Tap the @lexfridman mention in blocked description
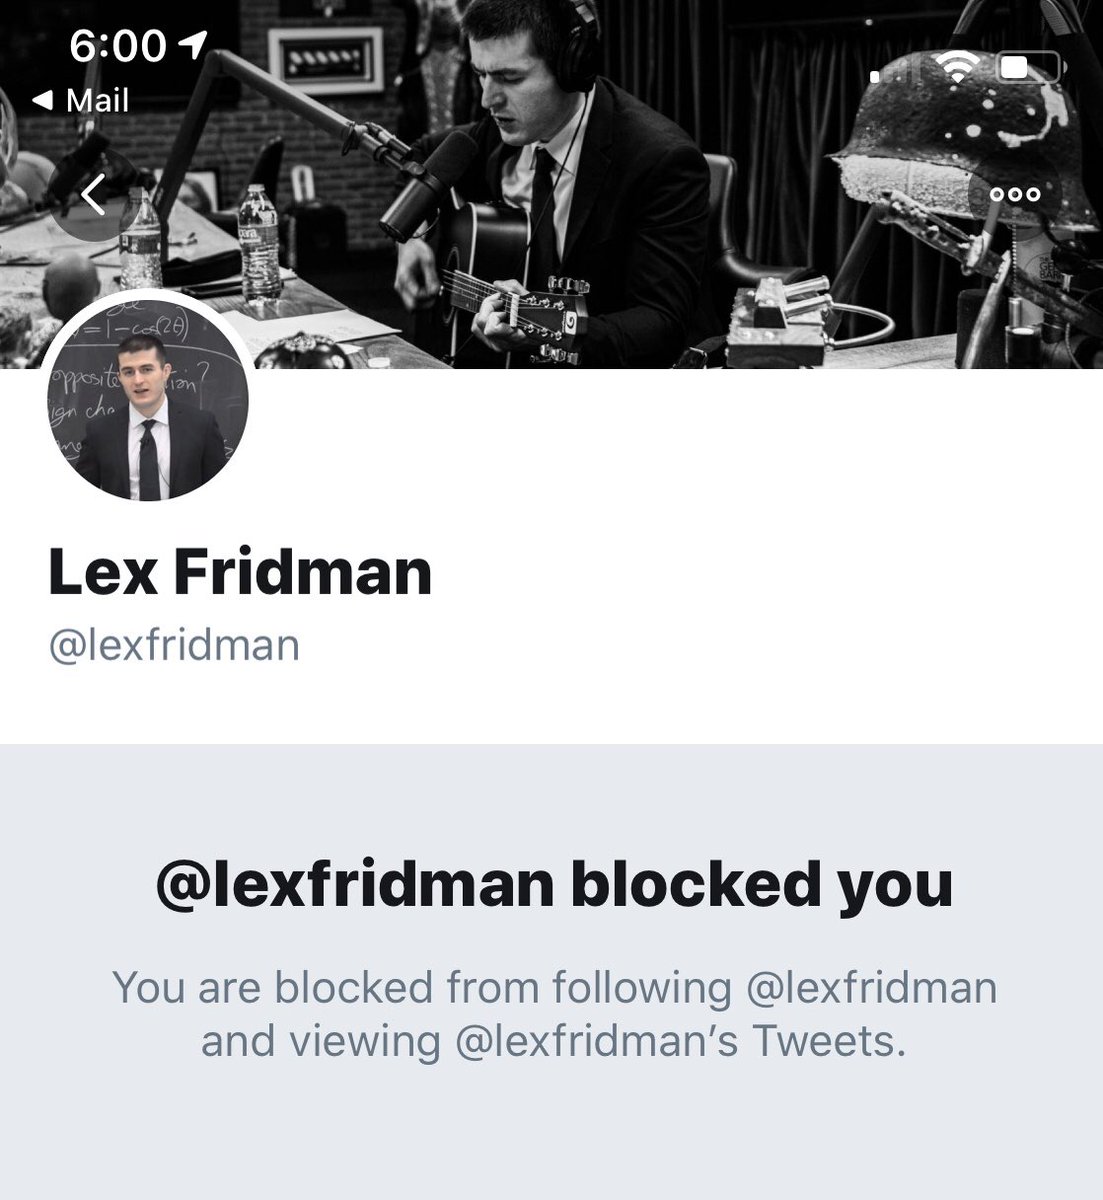The width and height of the screenshot is (1103, 1200). [x=872, y=988]
